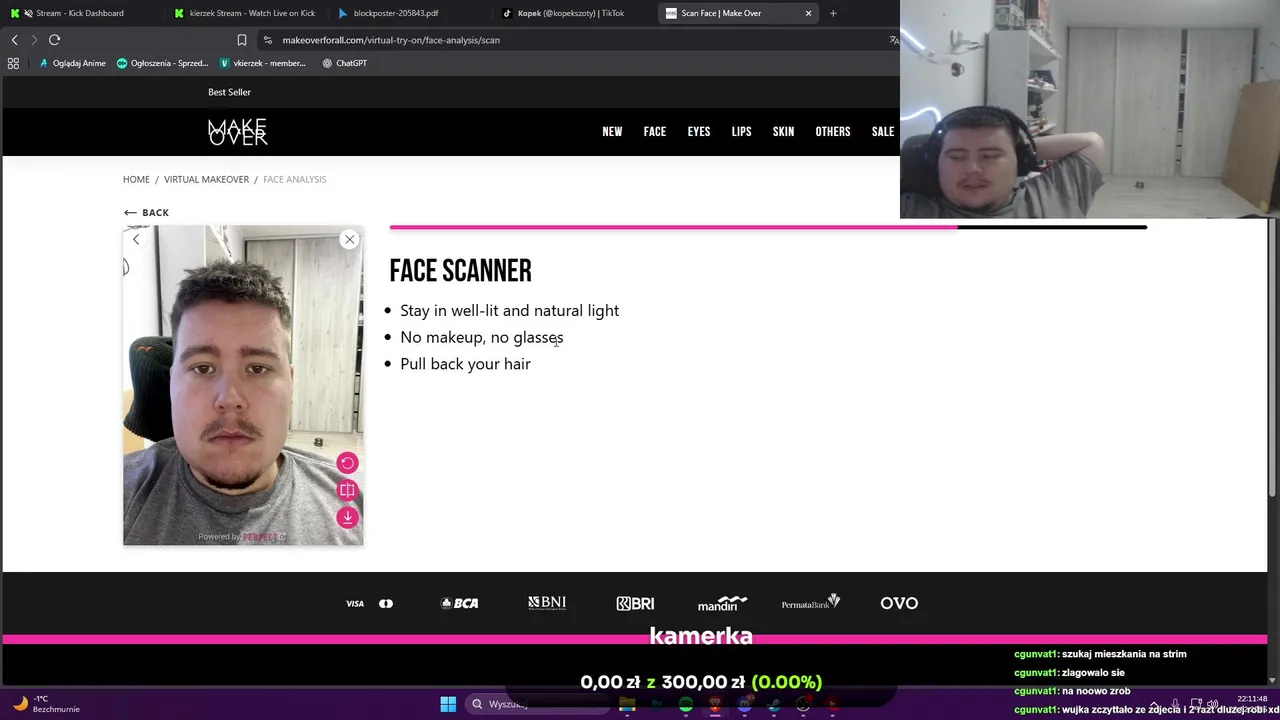1280x720 pixels.
Task: Open SALE menu item
Action: click(883, 132)
